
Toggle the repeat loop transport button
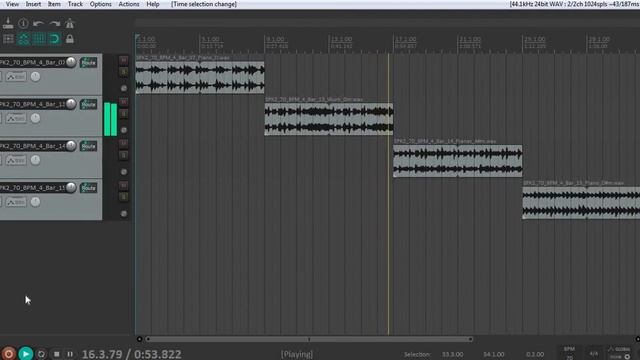click(x=41, y=354)
